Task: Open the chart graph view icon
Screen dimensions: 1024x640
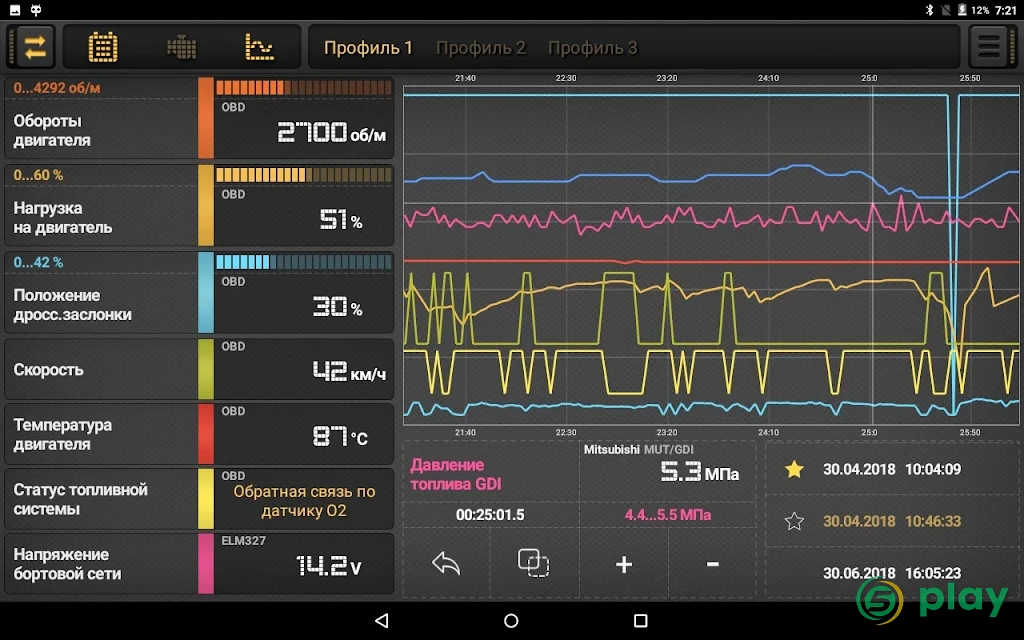Action: coord(259,47)
